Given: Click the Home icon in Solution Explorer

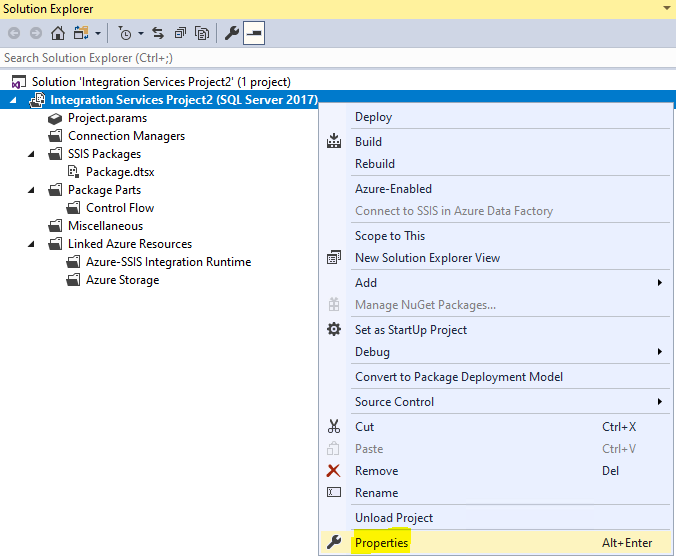Looking at the screenshot, I should tap(58, 33).
